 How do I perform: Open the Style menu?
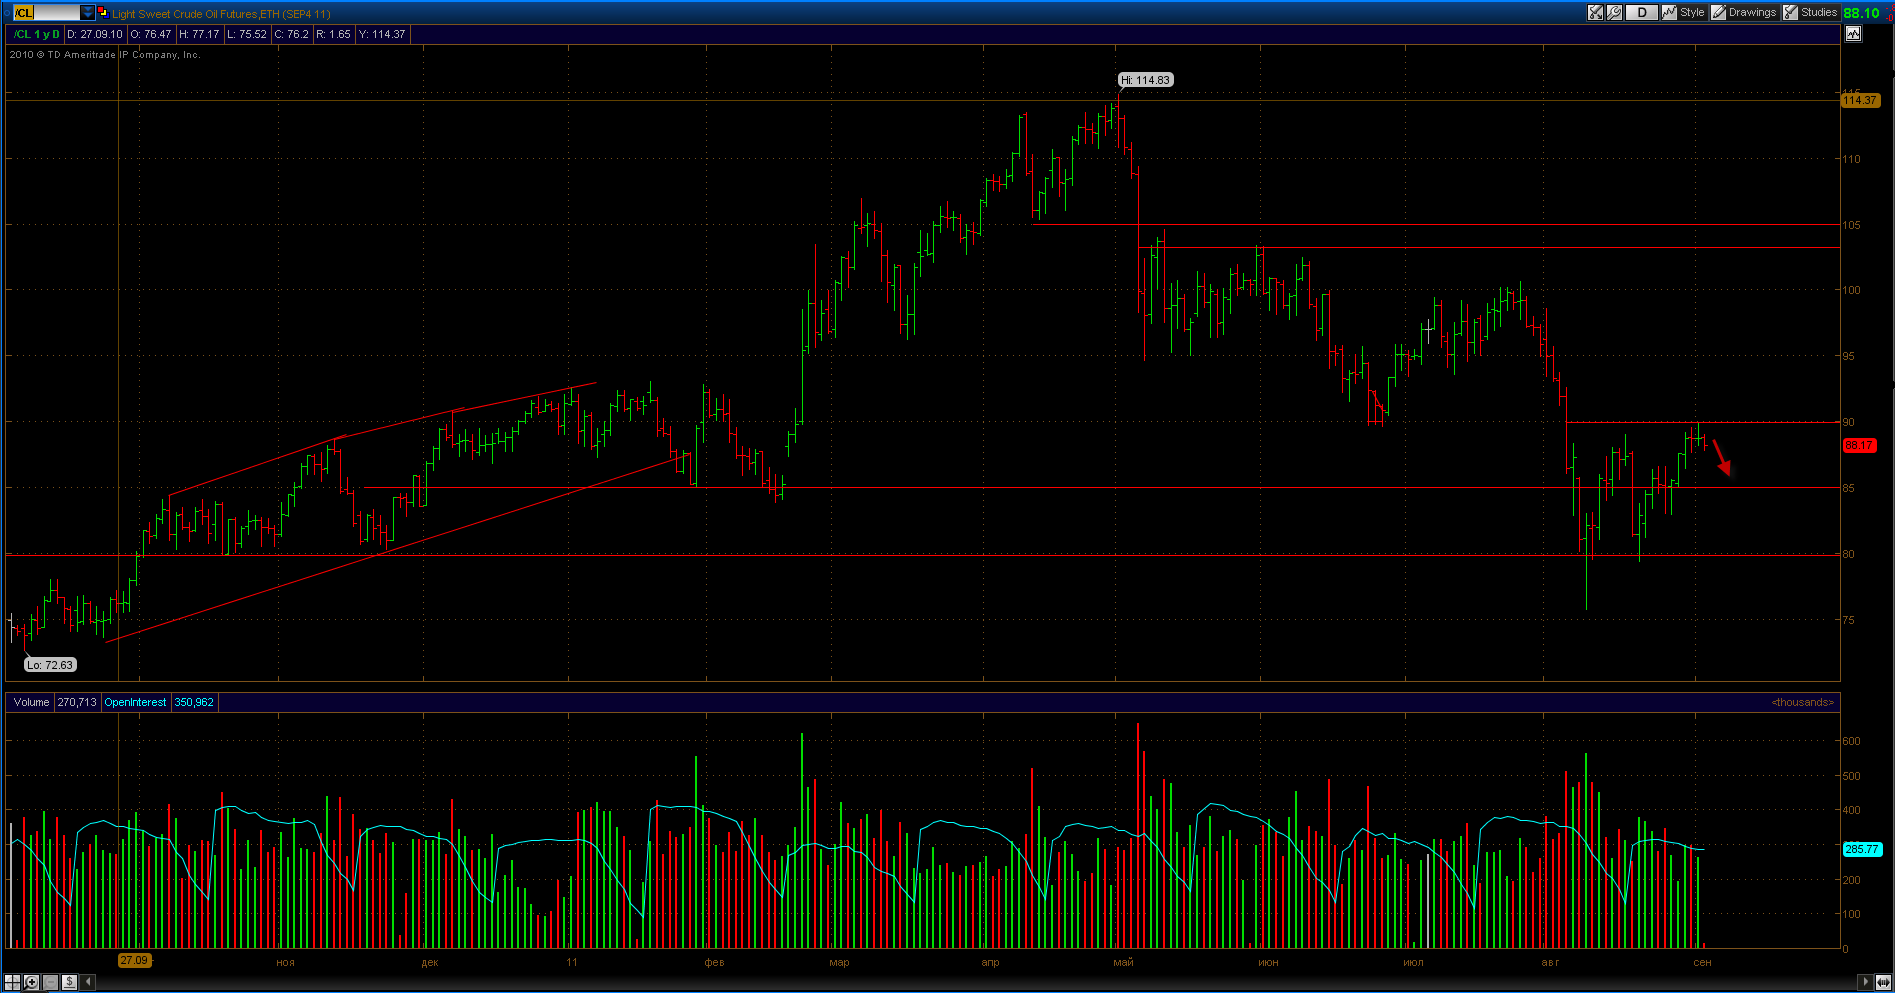coord(1683,13)
